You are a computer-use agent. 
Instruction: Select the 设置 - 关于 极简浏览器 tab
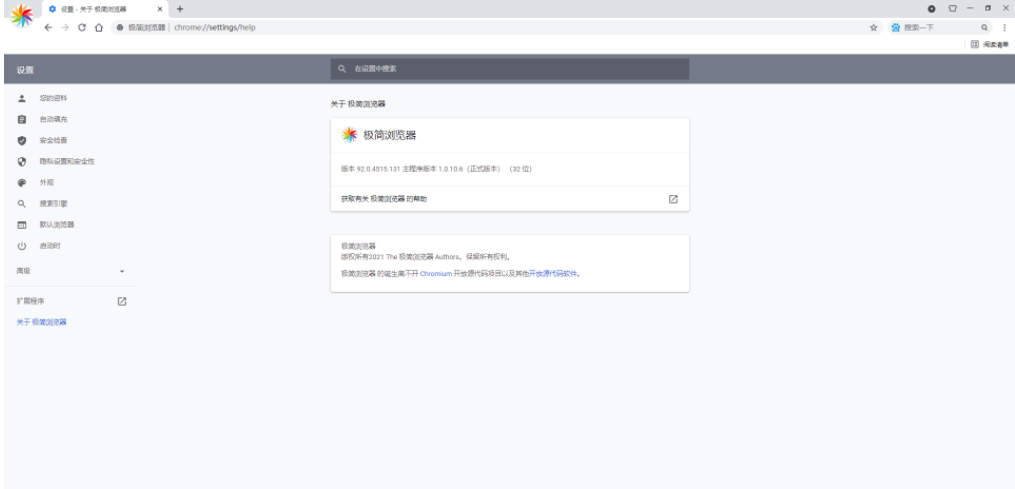[x=104, y=9]
